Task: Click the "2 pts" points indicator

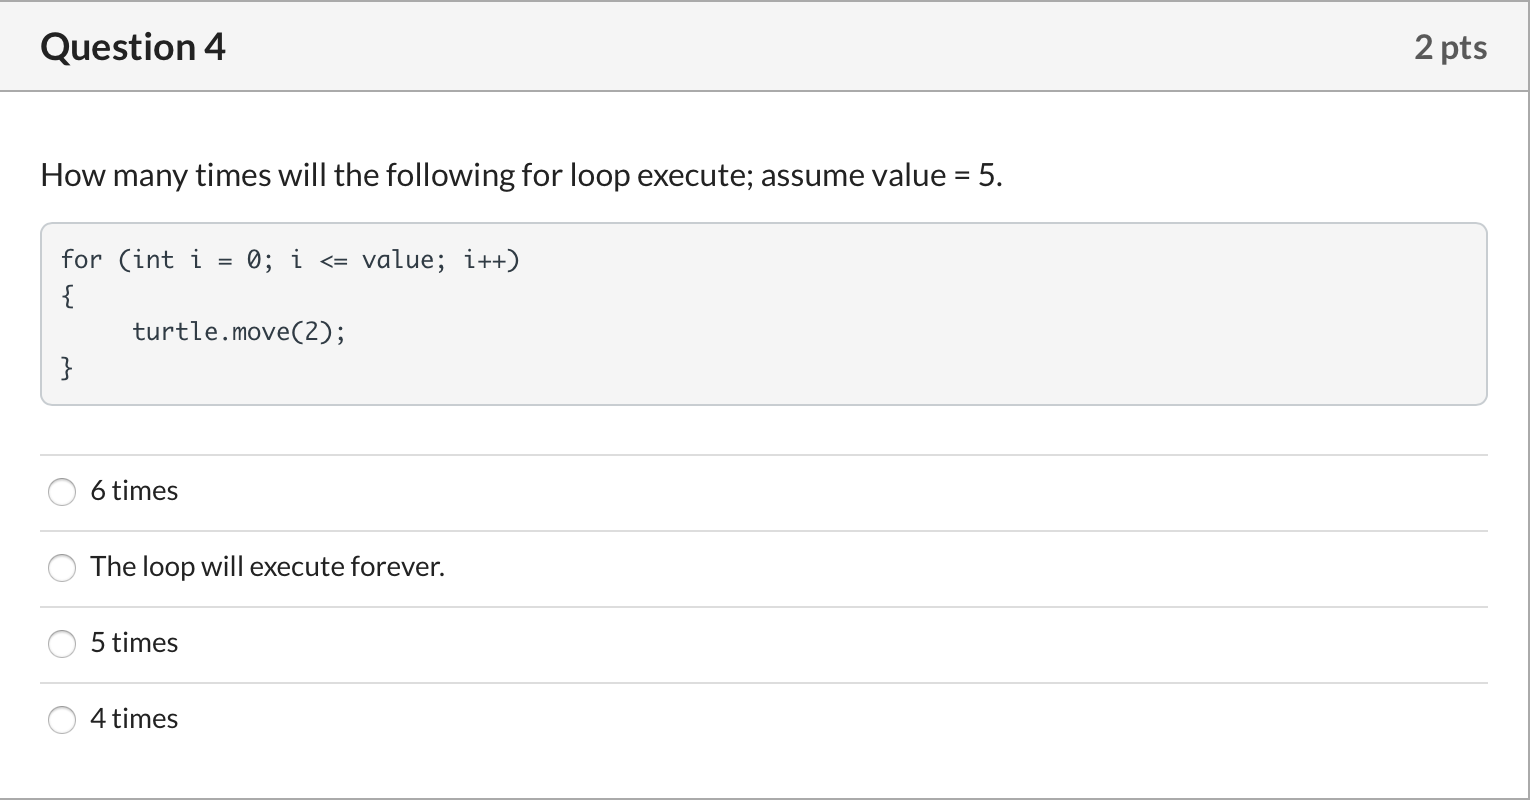Action: tap(1451, 47)
